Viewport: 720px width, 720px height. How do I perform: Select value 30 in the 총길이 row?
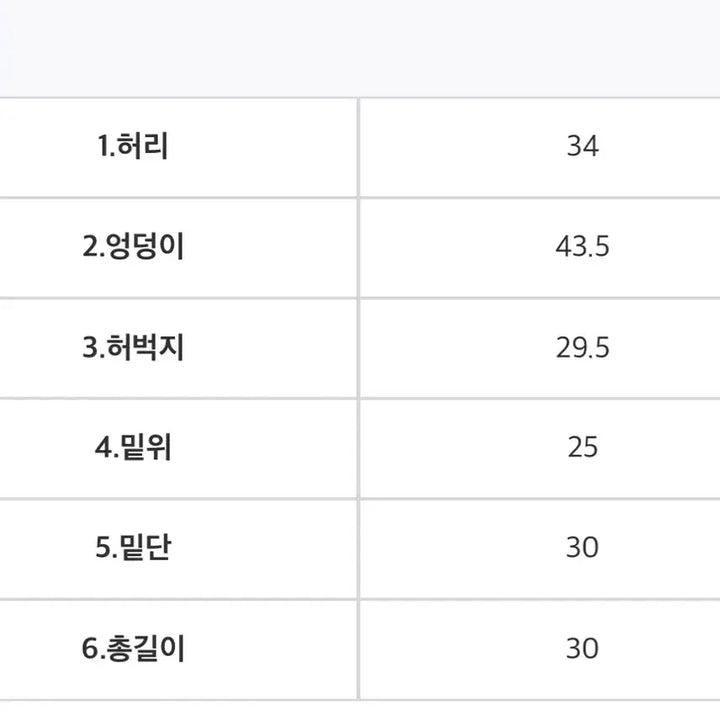point(581,648)
